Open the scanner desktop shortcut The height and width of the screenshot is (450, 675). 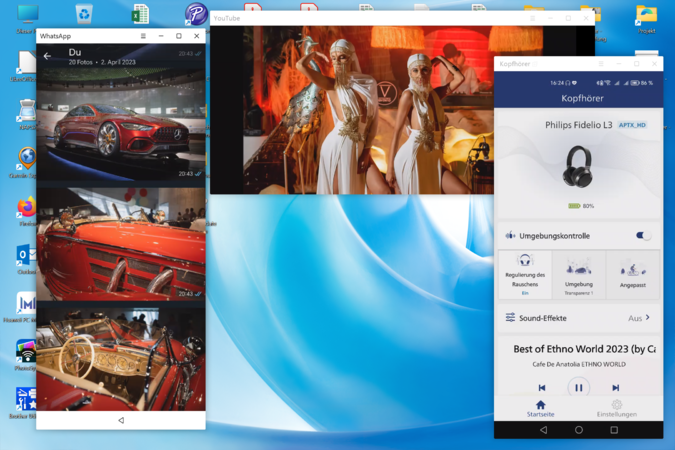point(27,110)
